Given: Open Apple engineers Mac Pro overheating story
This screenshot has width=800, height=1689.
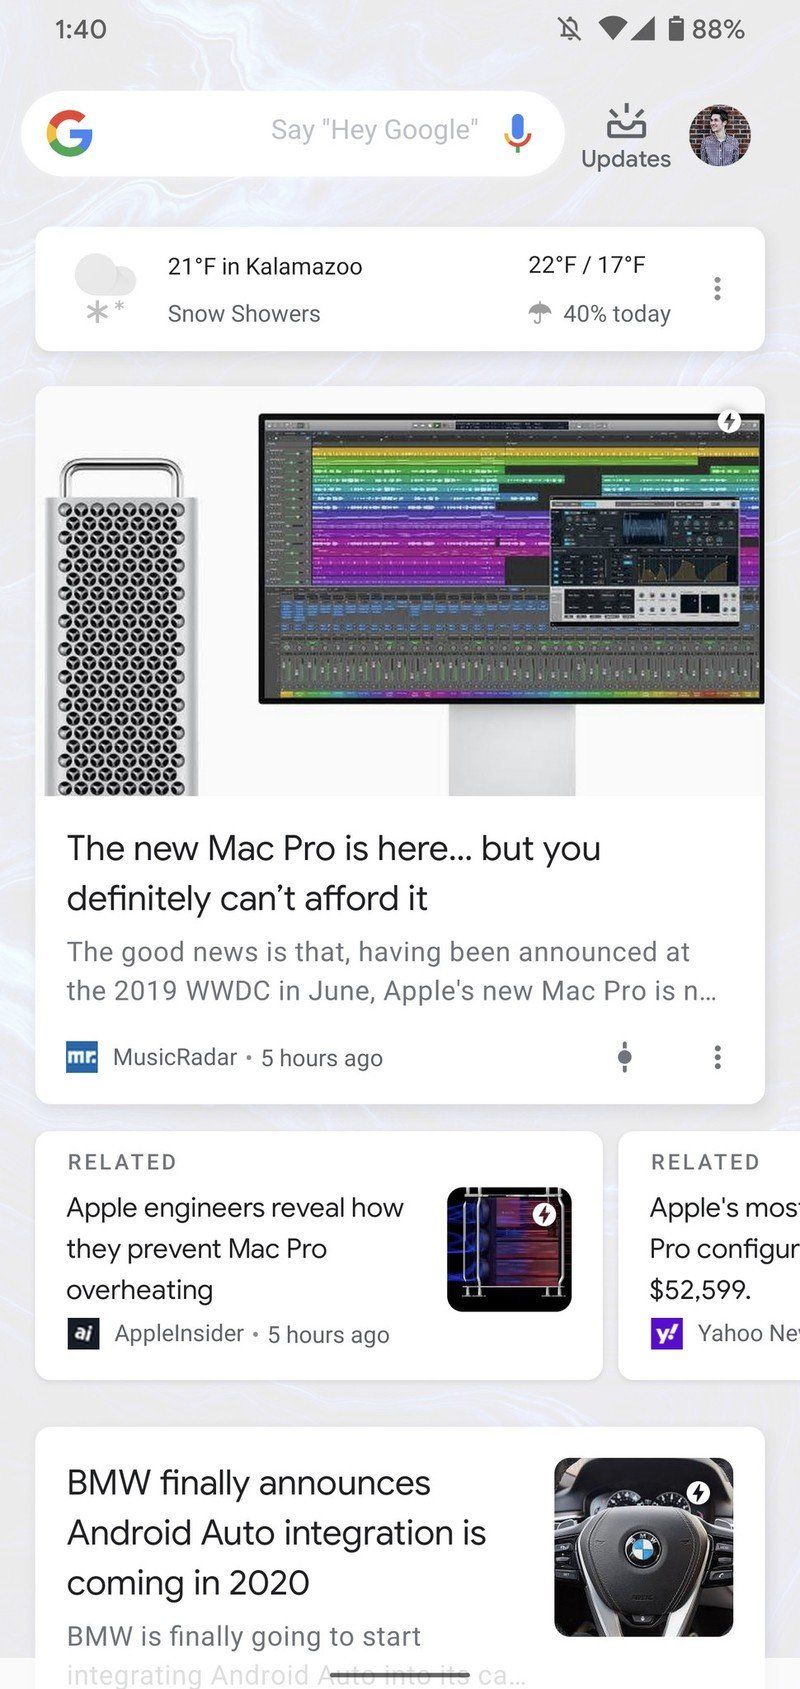Looking at the screenshot, I should pyautogui.click(x=235, y=1248).
